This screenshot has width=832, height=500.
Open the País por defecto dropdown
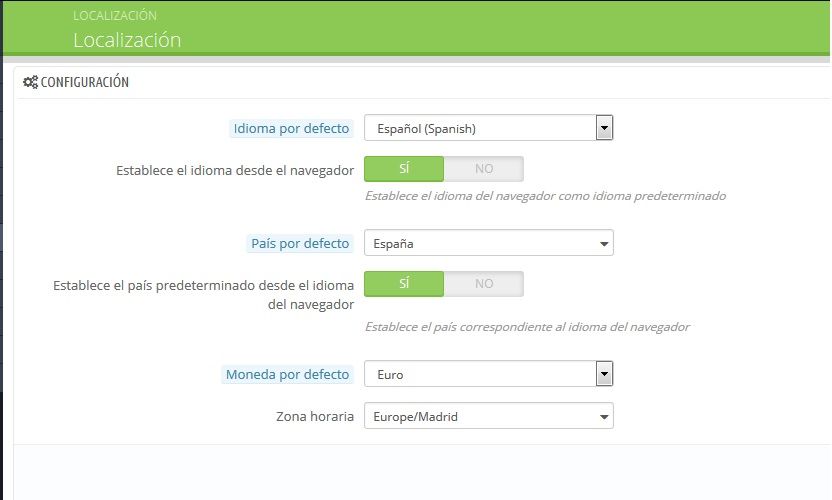tap(488, 243)
